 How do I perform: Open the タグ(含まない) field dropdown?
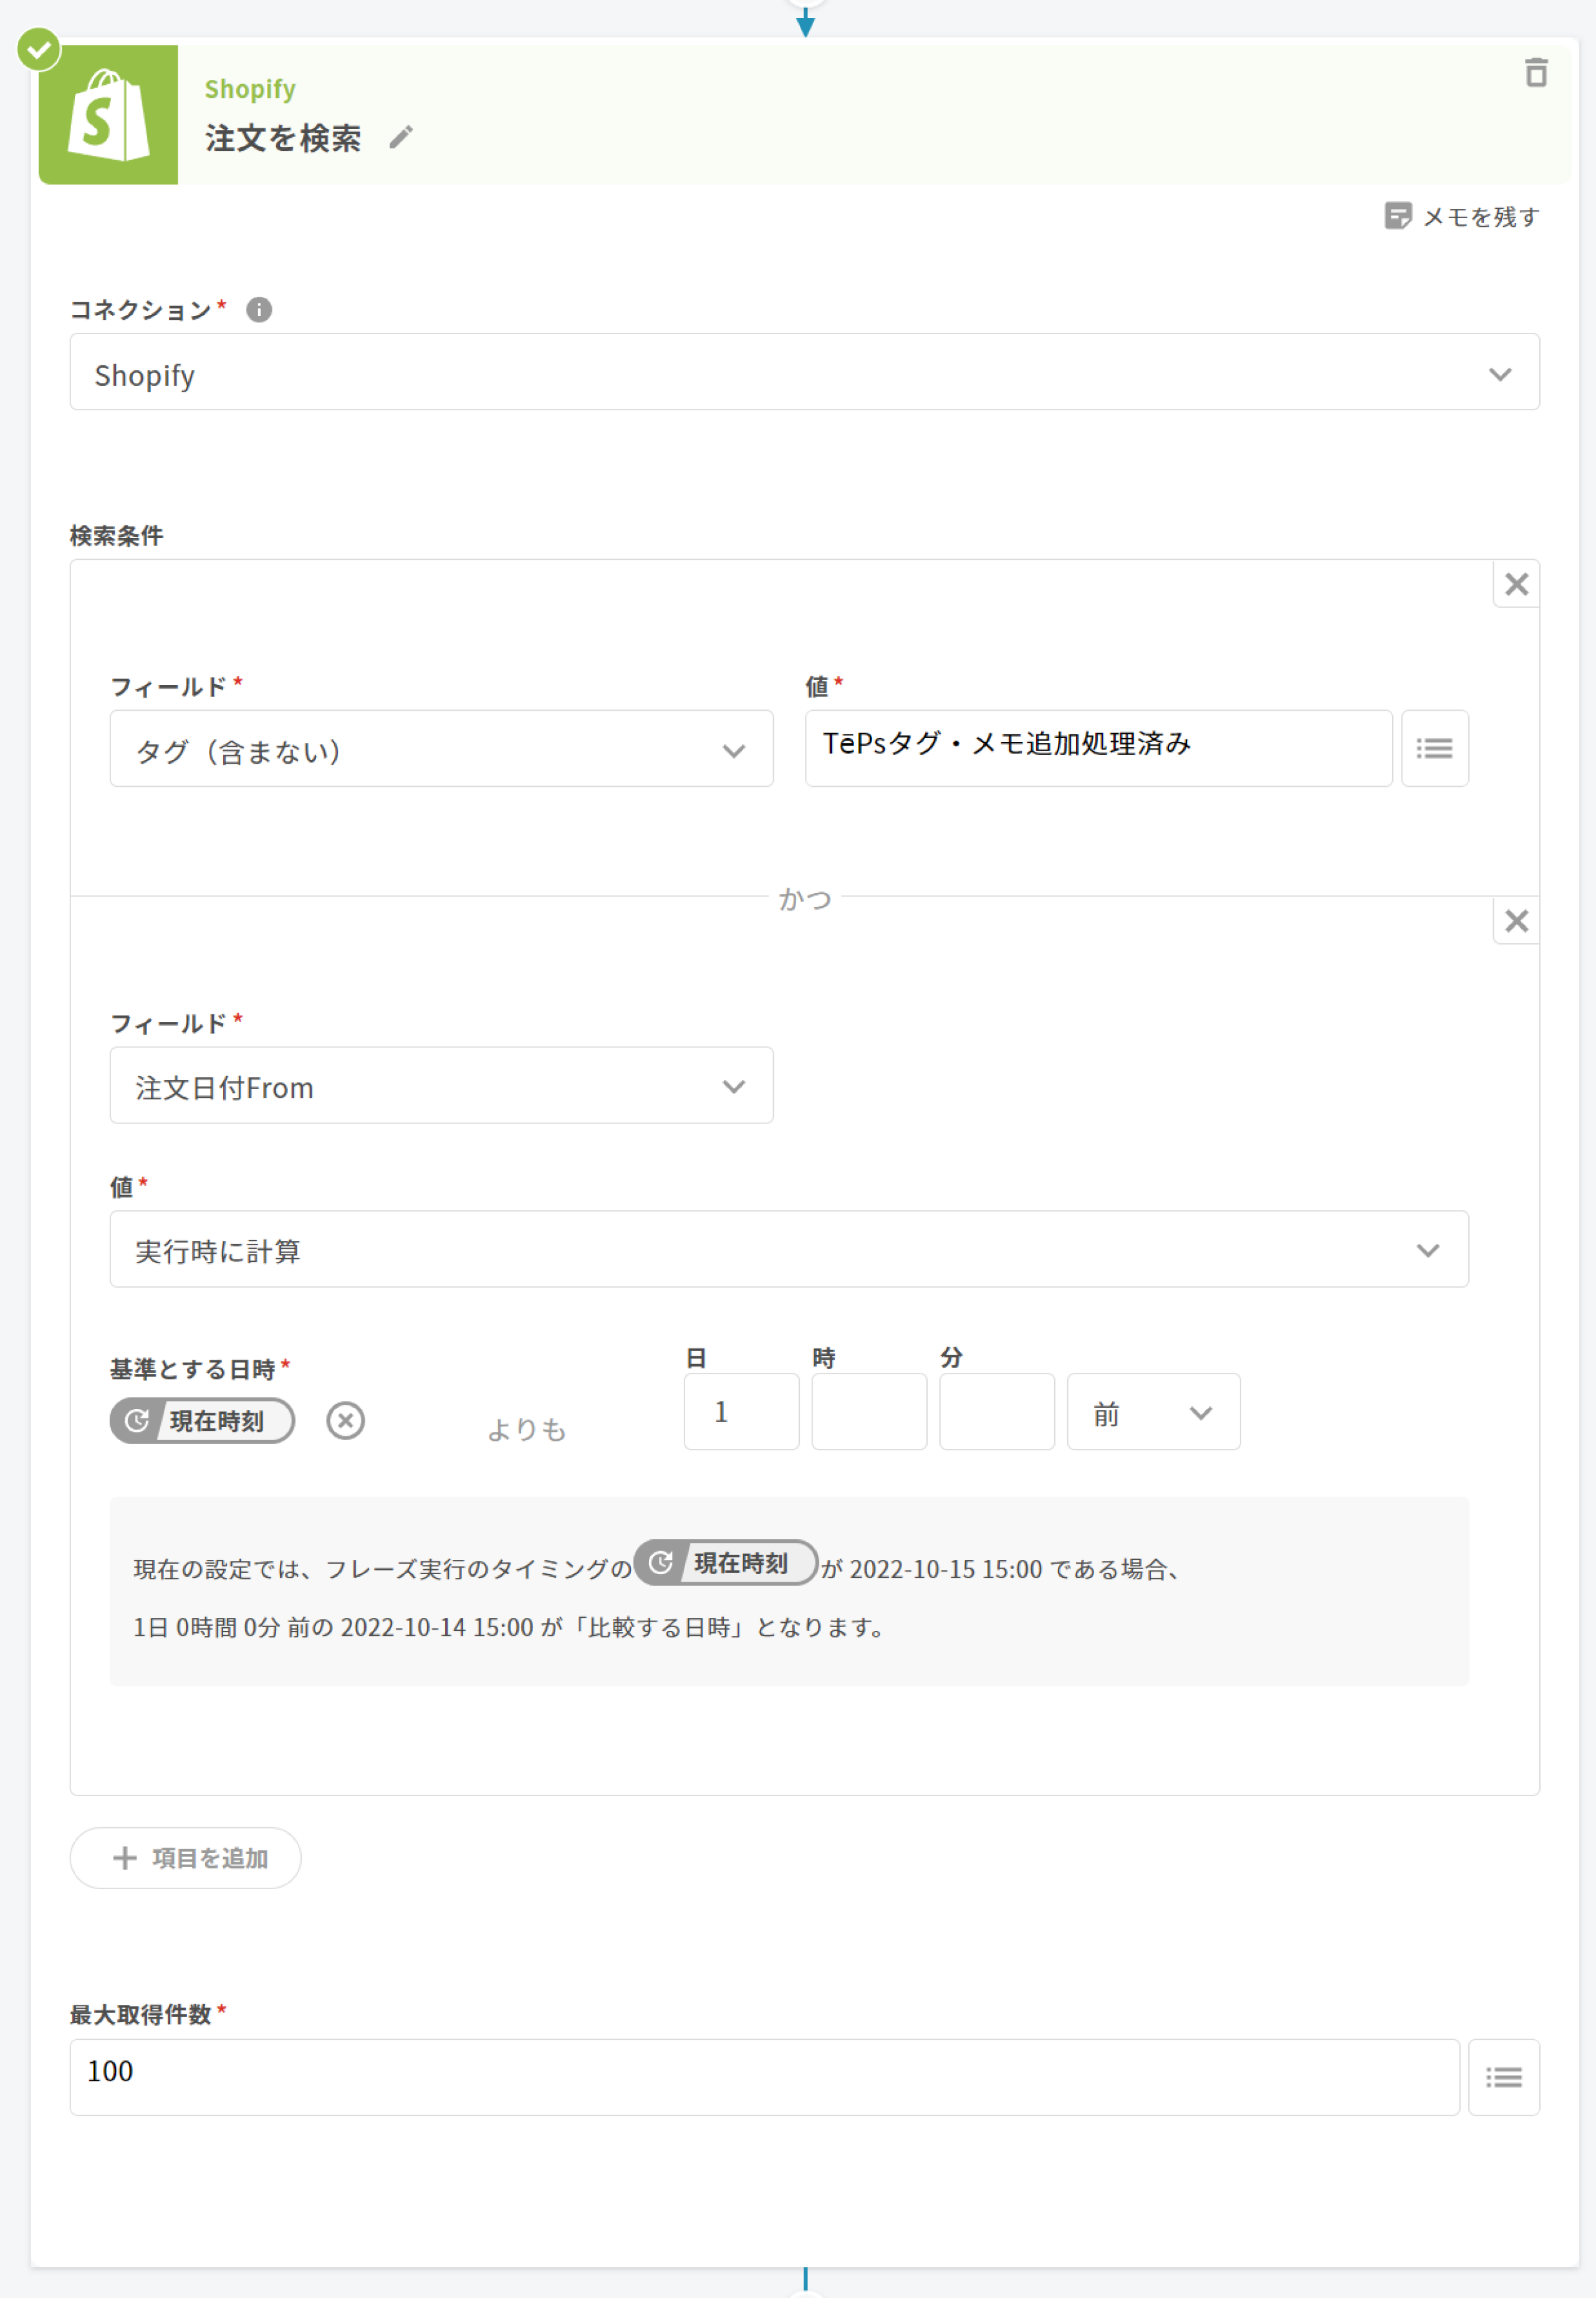point(441,749)
